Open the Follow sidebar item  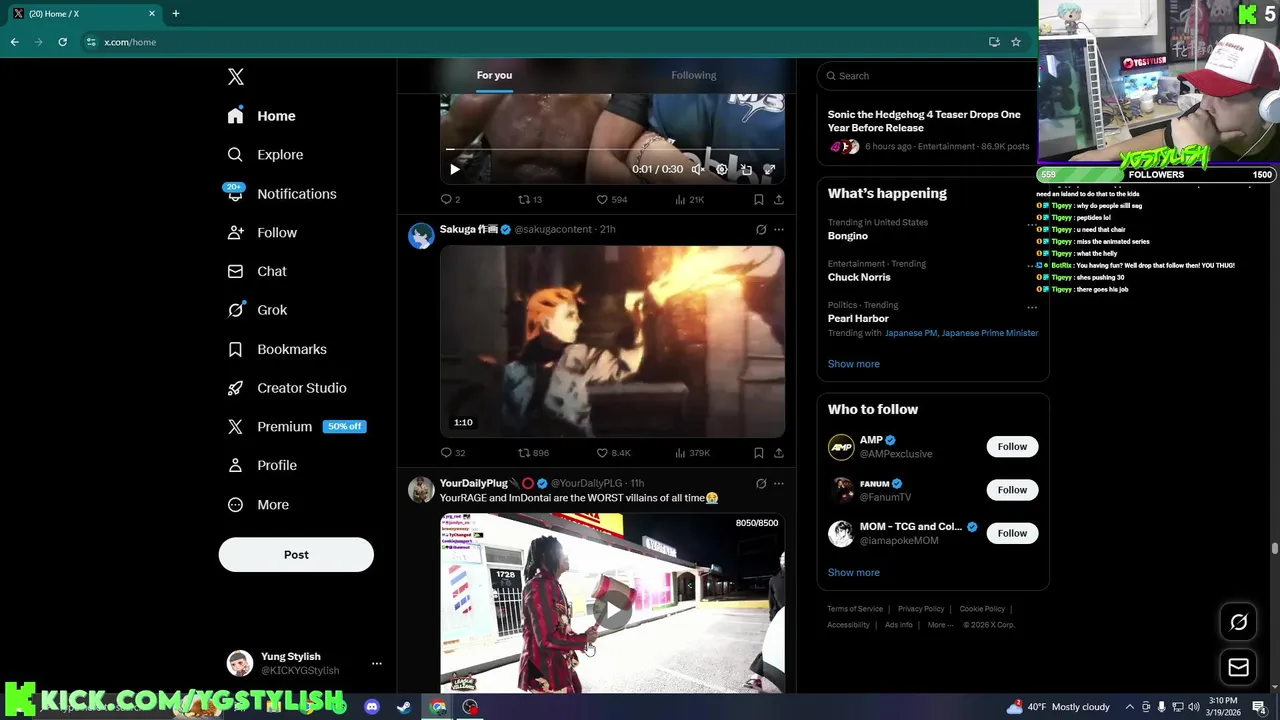[x=263, y=232]
